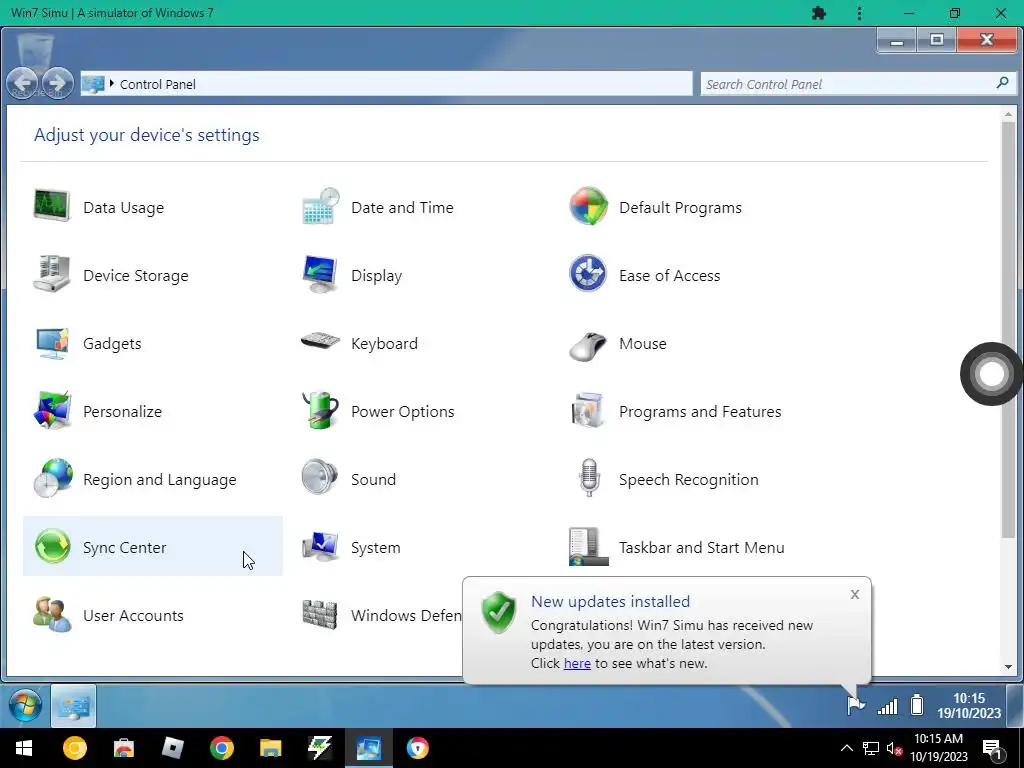Dismiss the New updates installed notification

click(x=855, y=594)
